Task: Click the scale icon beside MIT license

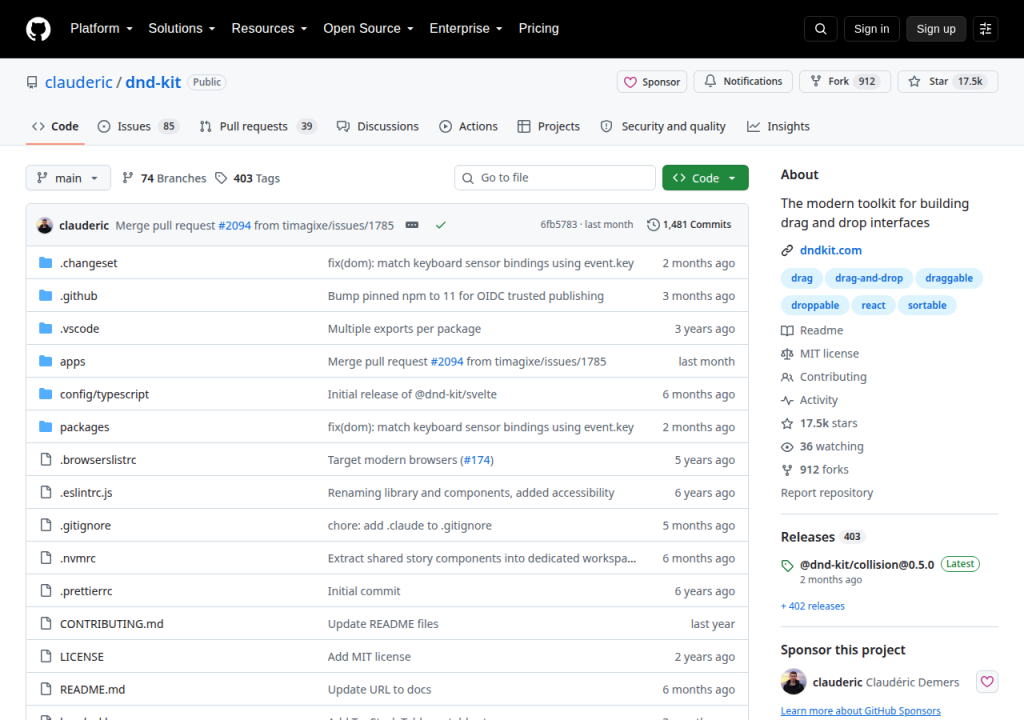Action: [787, 353]
